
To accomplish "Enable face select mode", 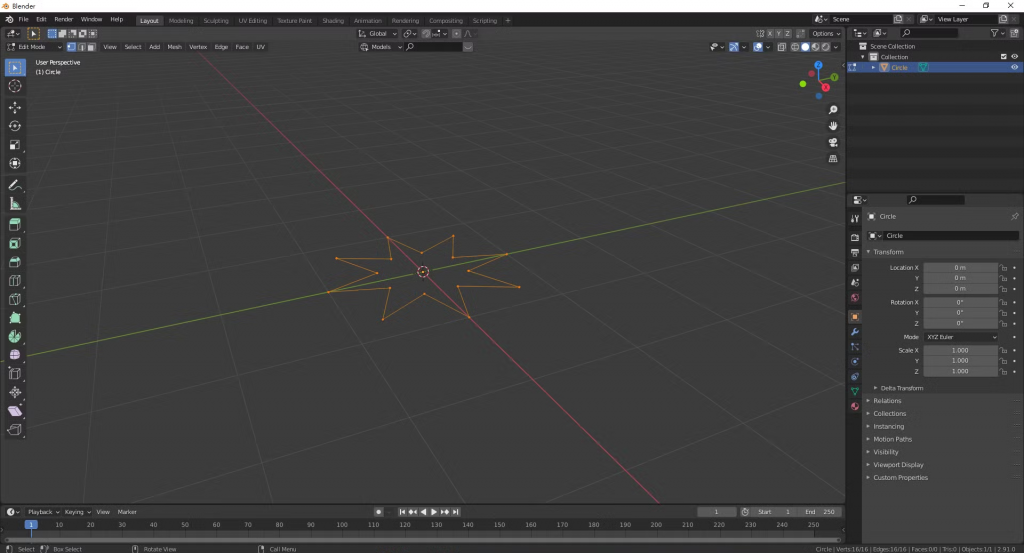I will pos(91,47).
